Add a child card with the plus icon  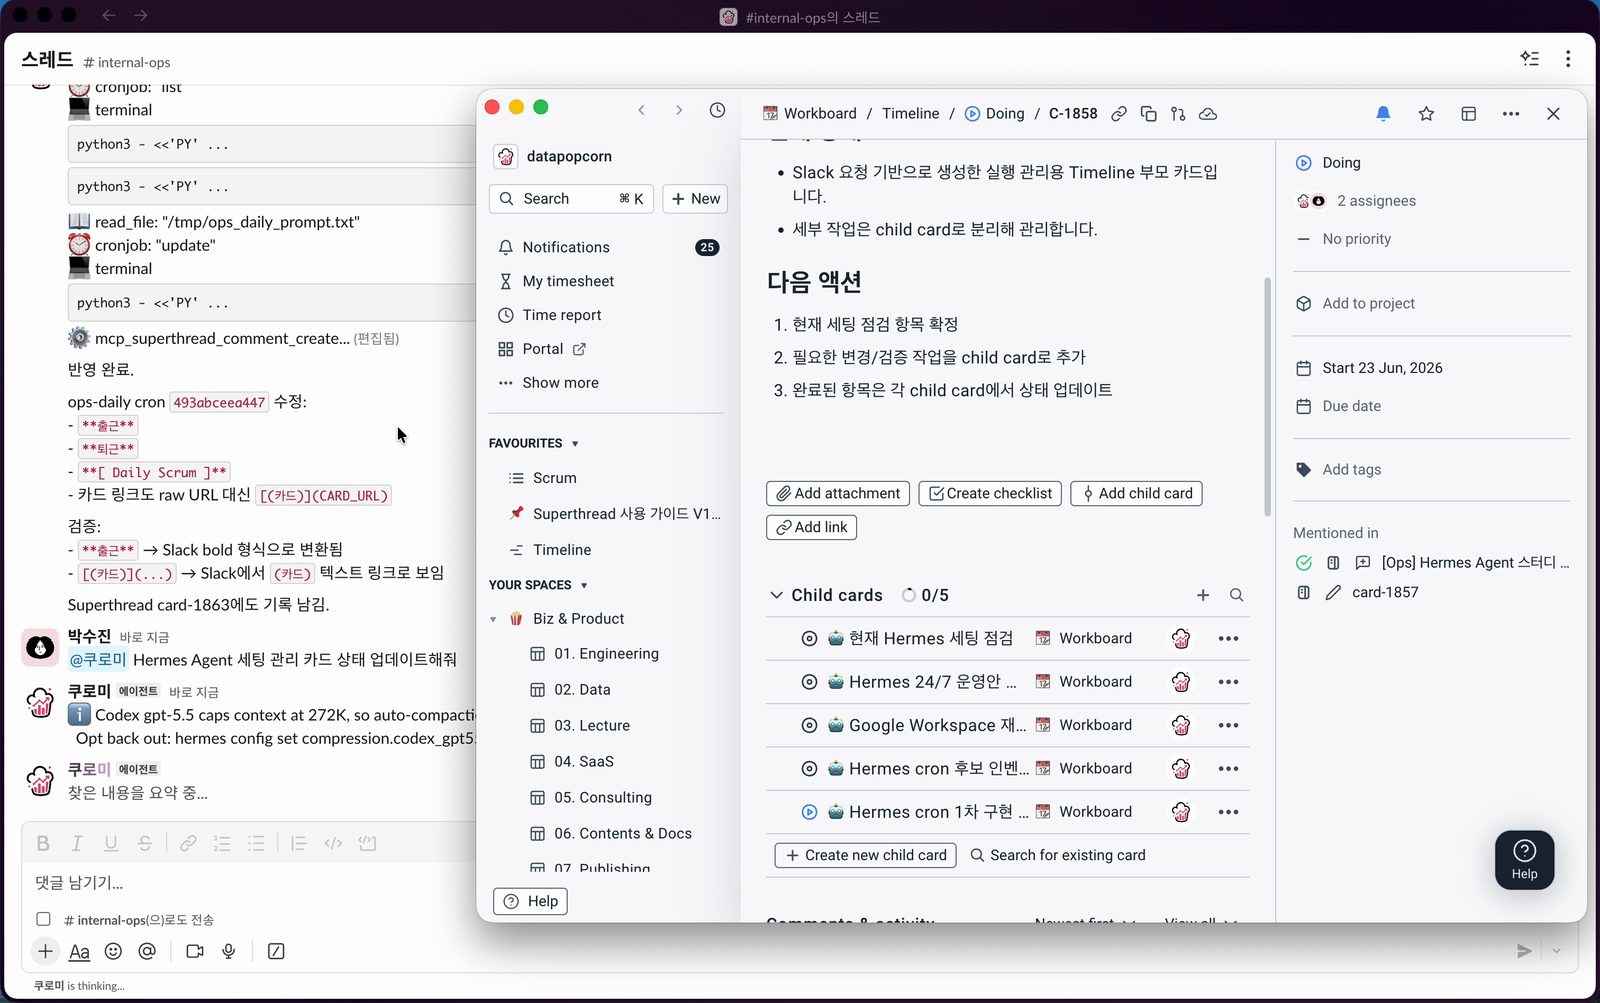[1203, 595]
